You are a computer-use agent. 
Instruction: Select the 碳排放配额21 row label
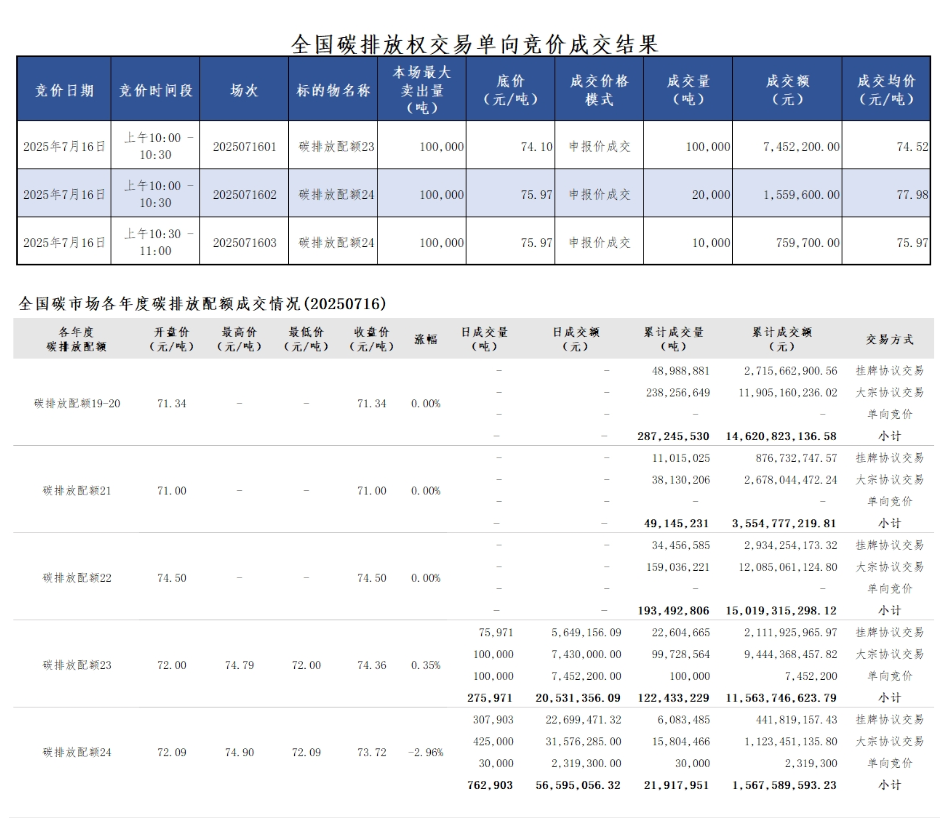click(77, 491)
